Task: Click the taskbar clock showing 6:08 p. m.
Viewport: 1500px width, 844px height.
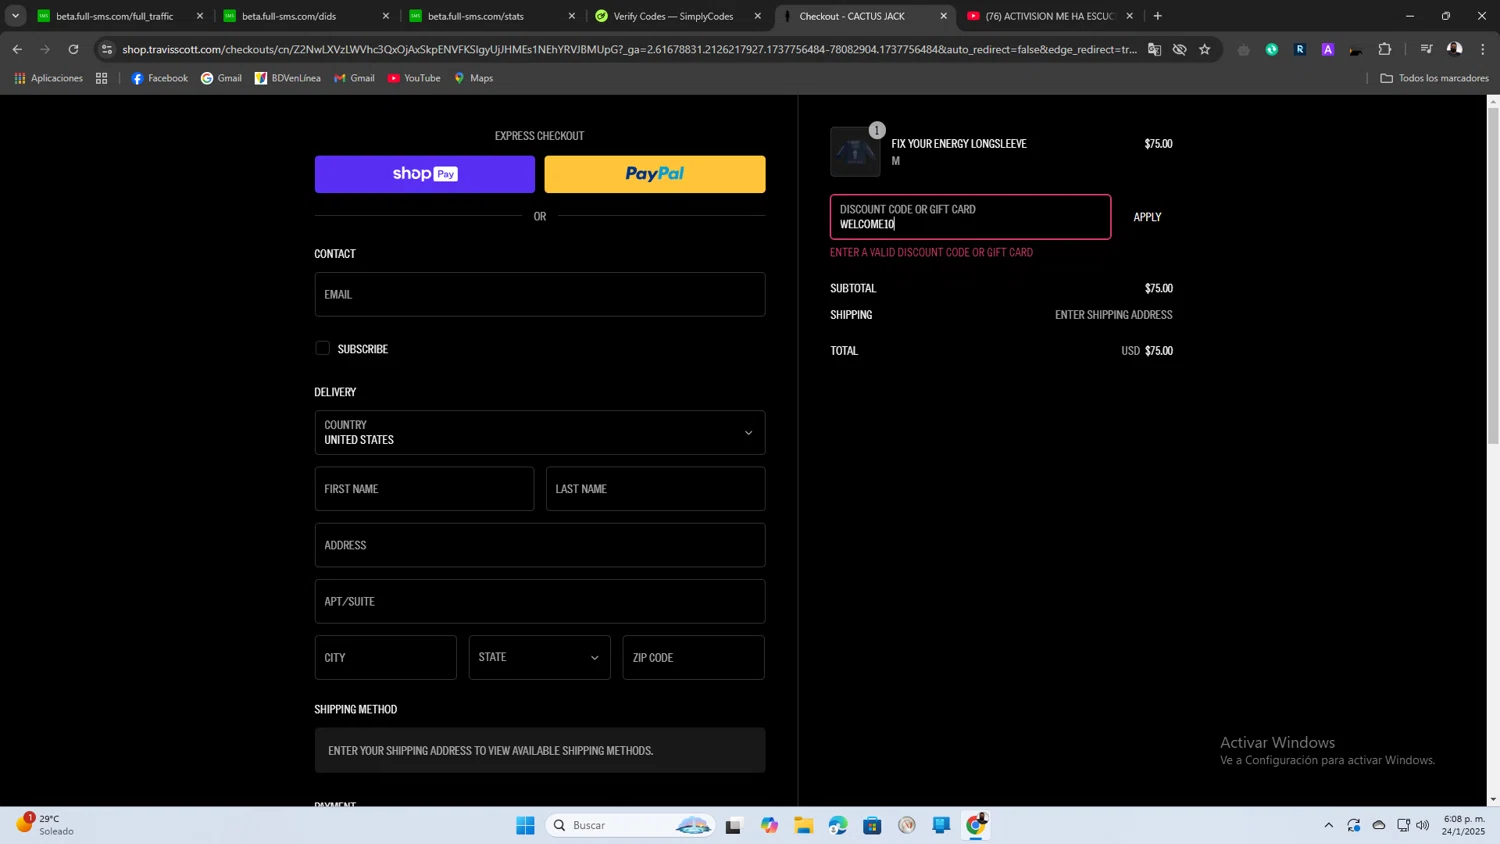Action: point(1464,825)
